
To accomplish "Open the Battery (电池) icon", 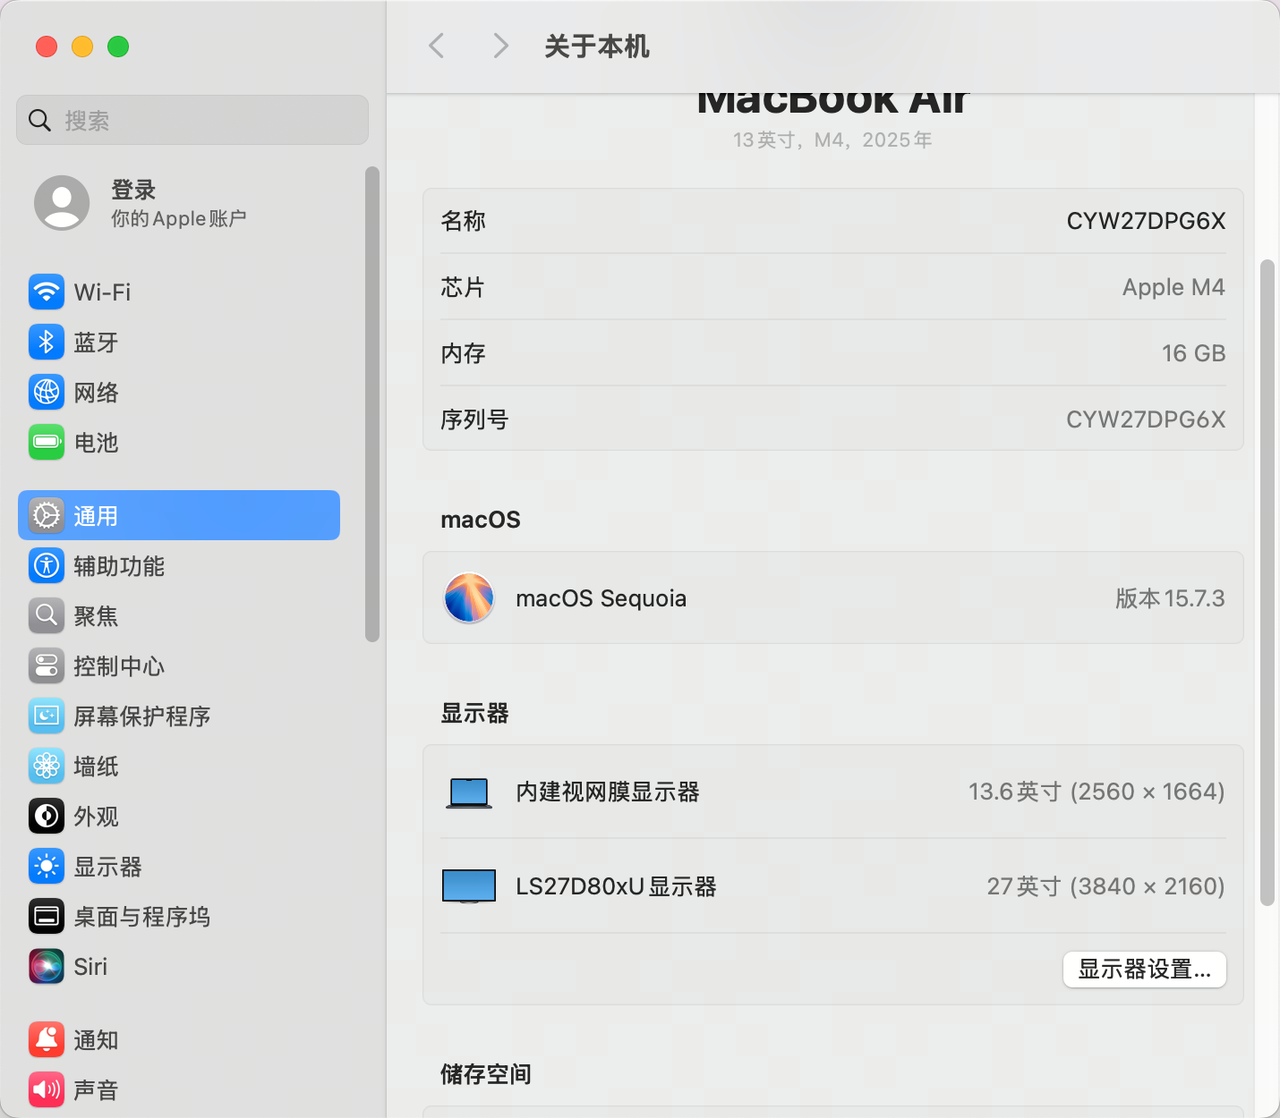I will (46, 442).
